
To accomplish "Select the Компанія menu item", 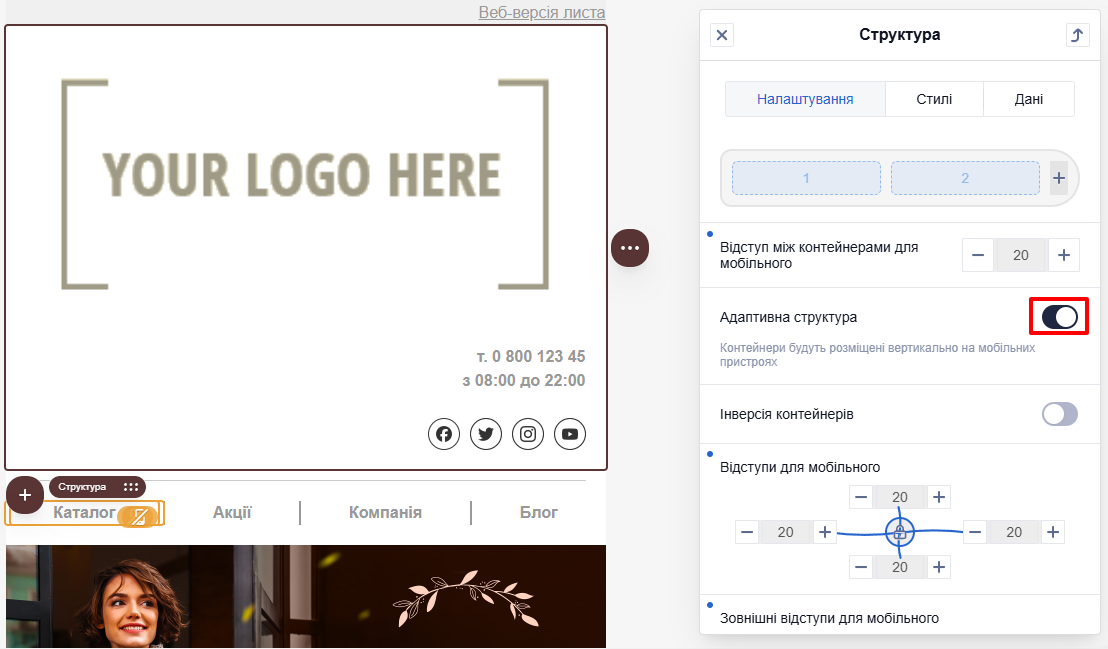I will click(x=385, y=513).
